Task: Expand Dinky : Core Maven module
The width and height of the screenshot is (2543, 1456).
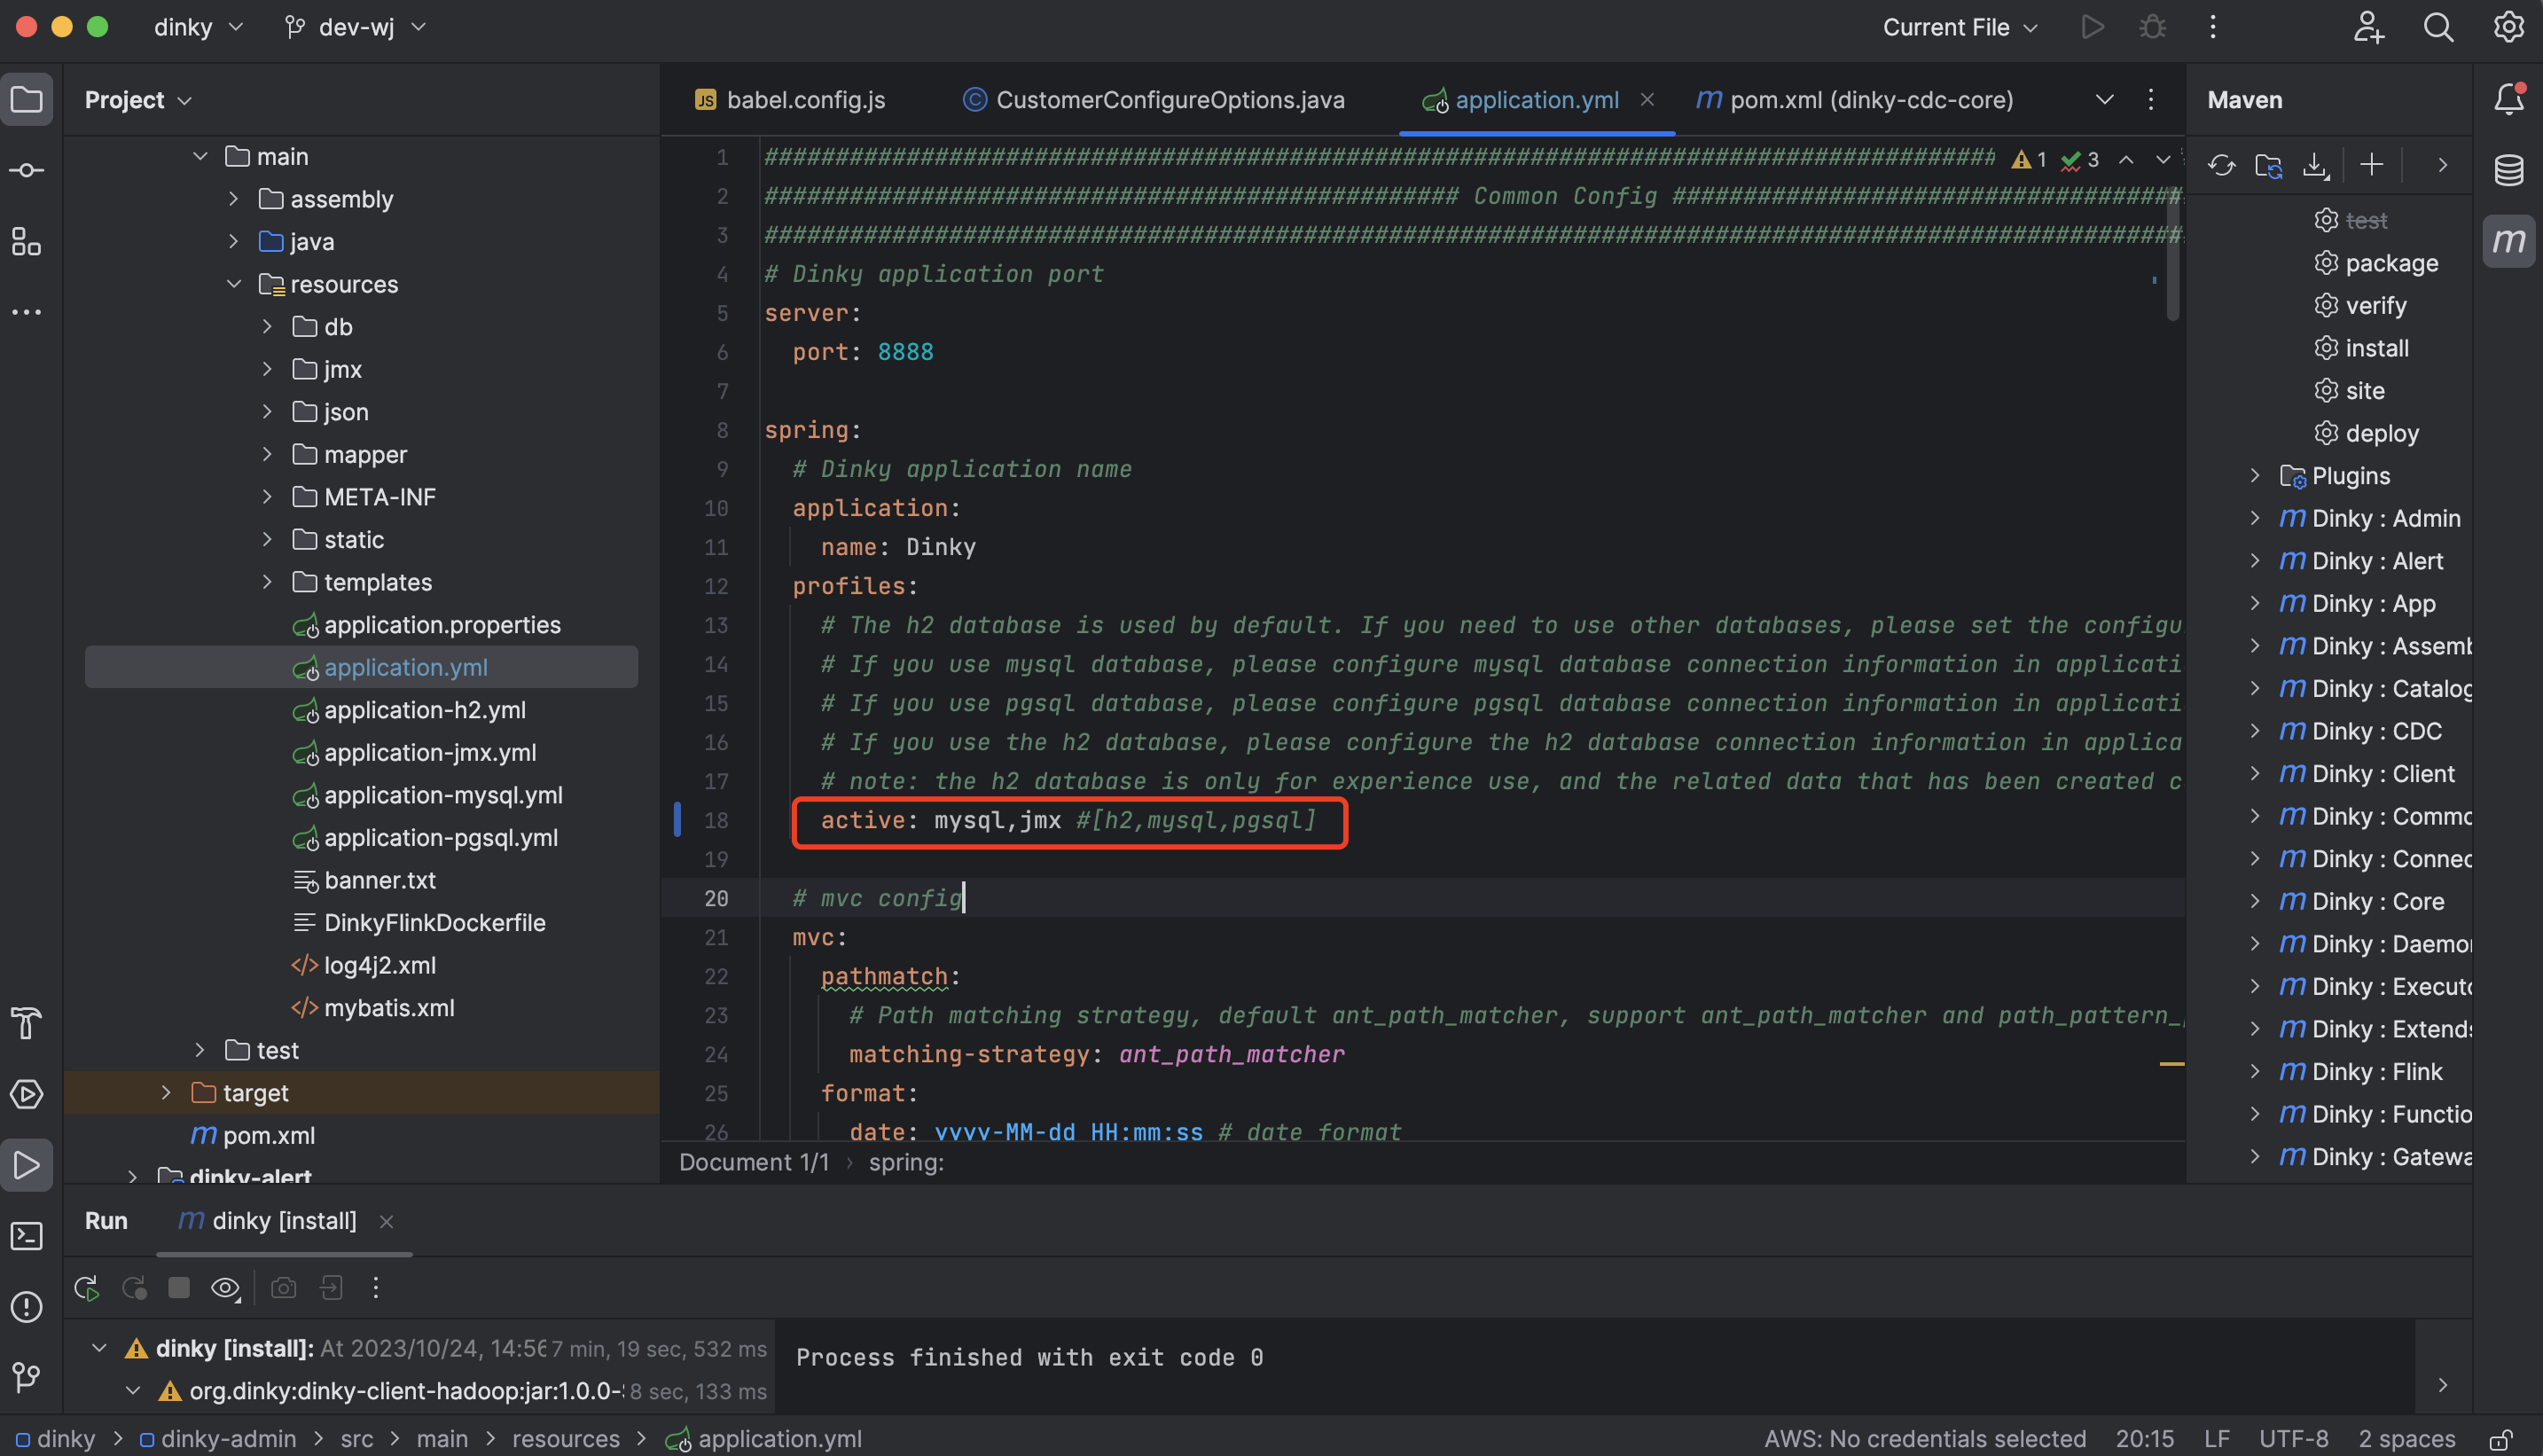Action: point(2255,901)
